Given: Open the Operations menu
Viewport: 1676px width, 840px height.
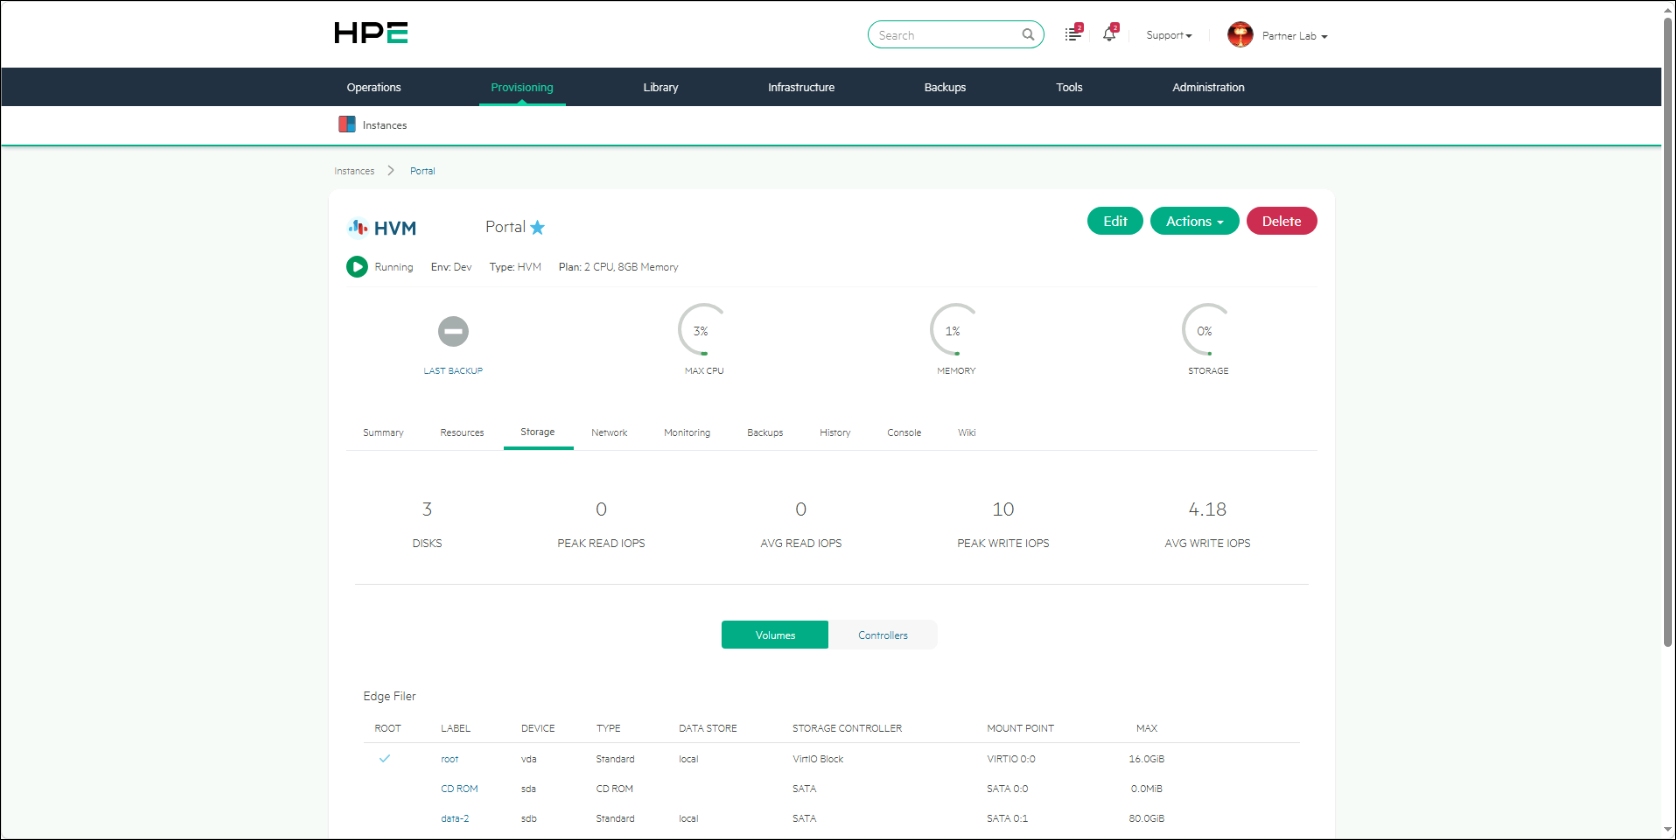Looking at the screenshot, I should point(374,87).
